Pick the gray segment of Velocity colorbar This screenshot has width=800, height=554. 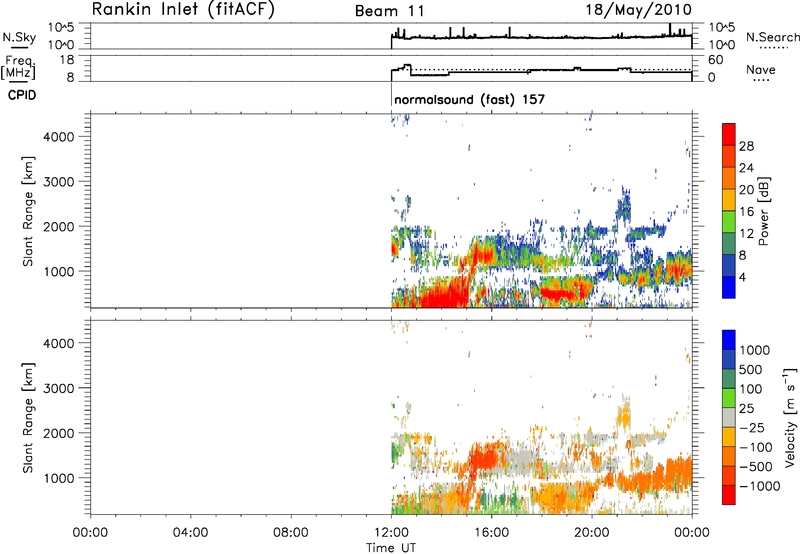(x=729, y=417)
